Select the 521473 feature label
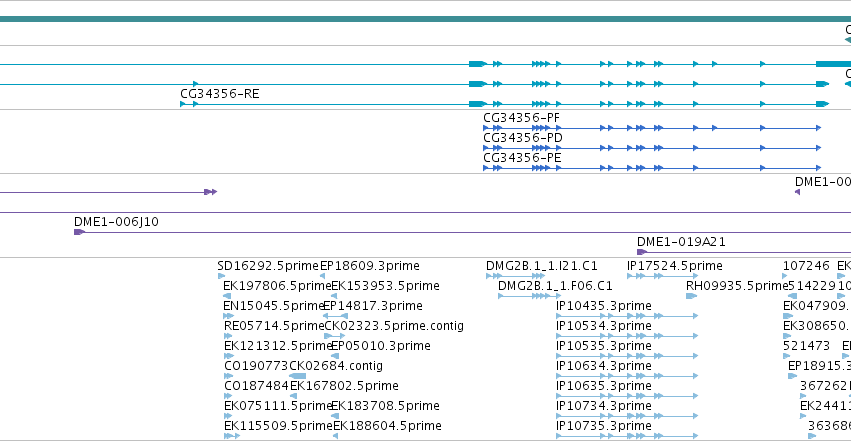The height and width of the screenshot is (441, 851). click(x=806, y=346)
